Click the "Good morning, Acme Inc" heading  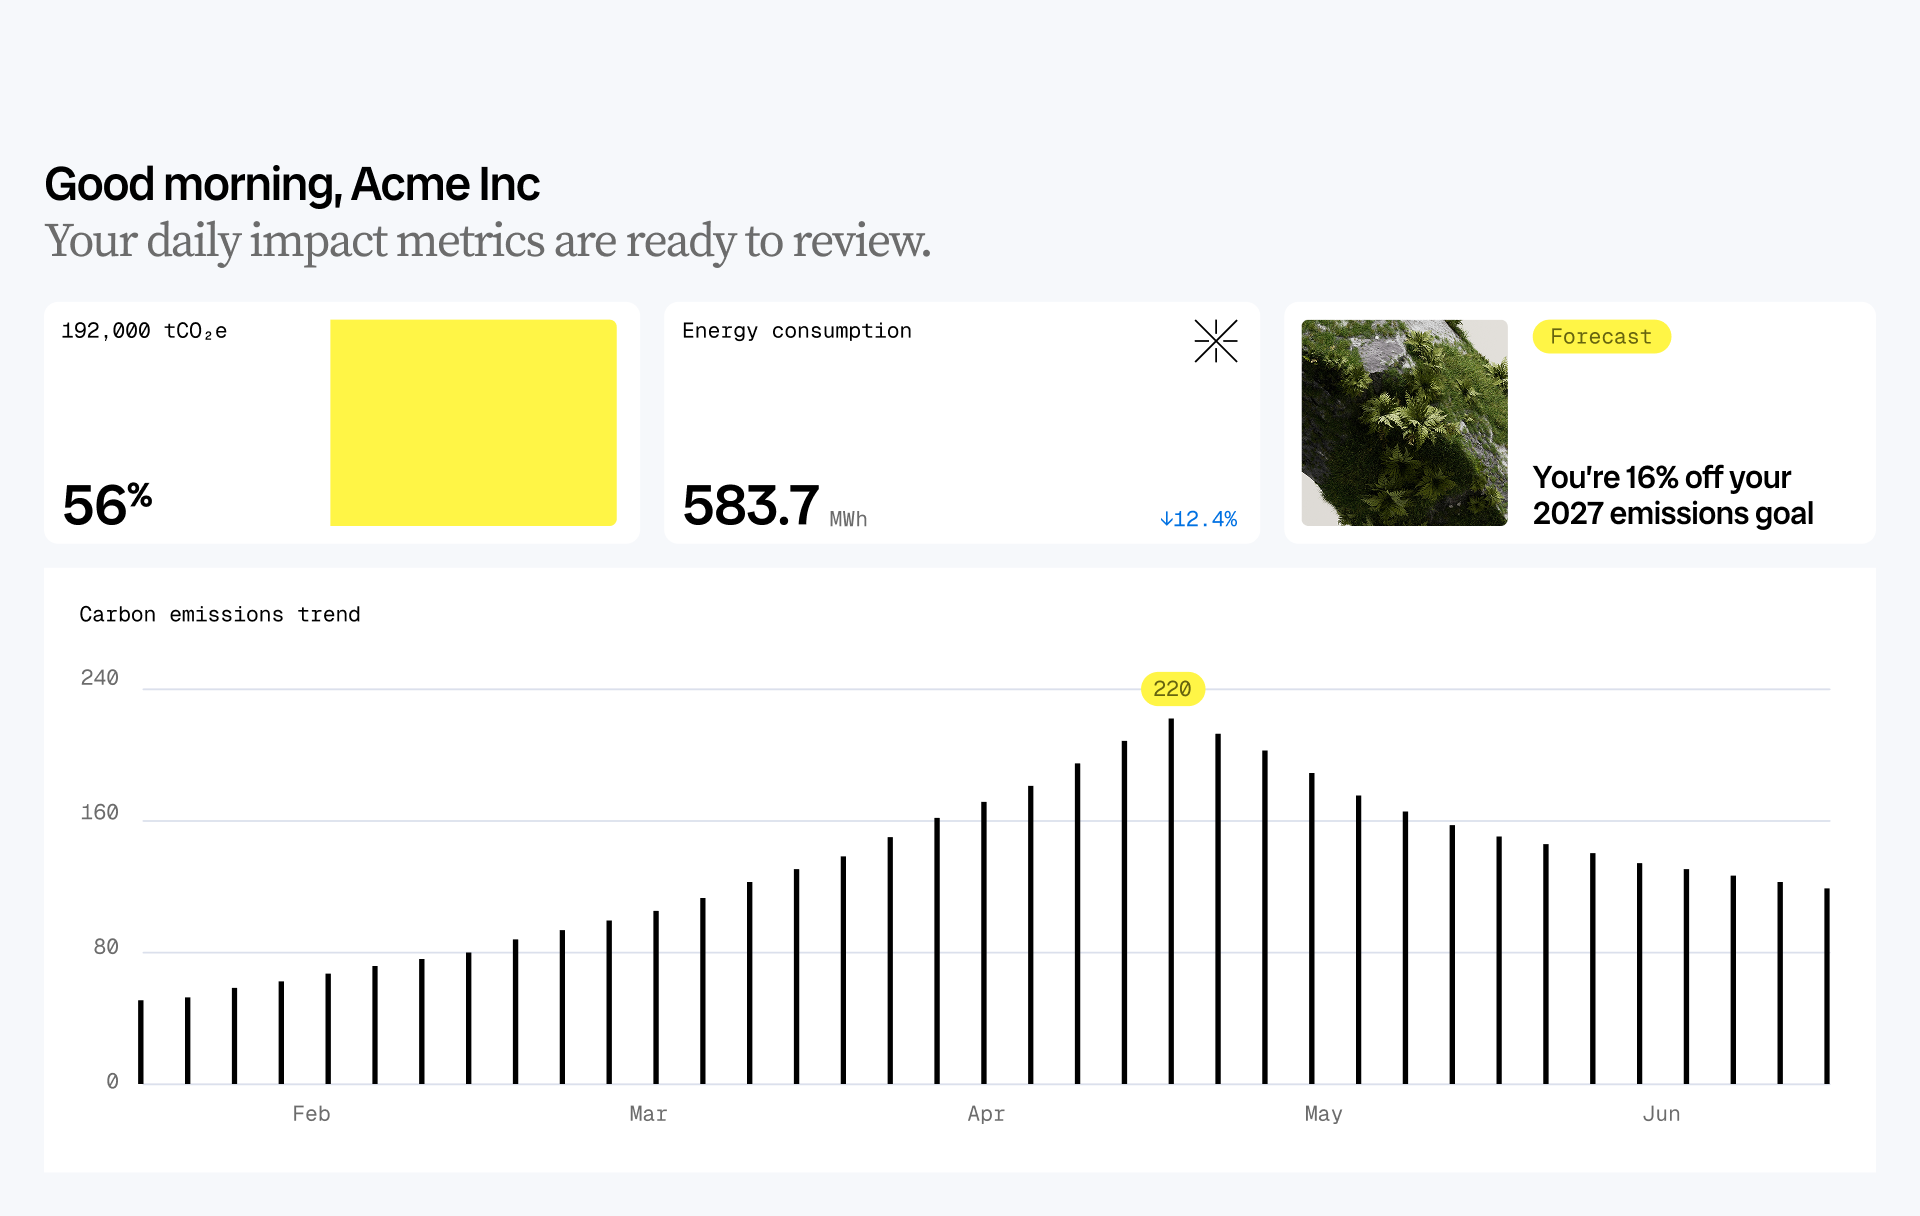tap(292, 185)
